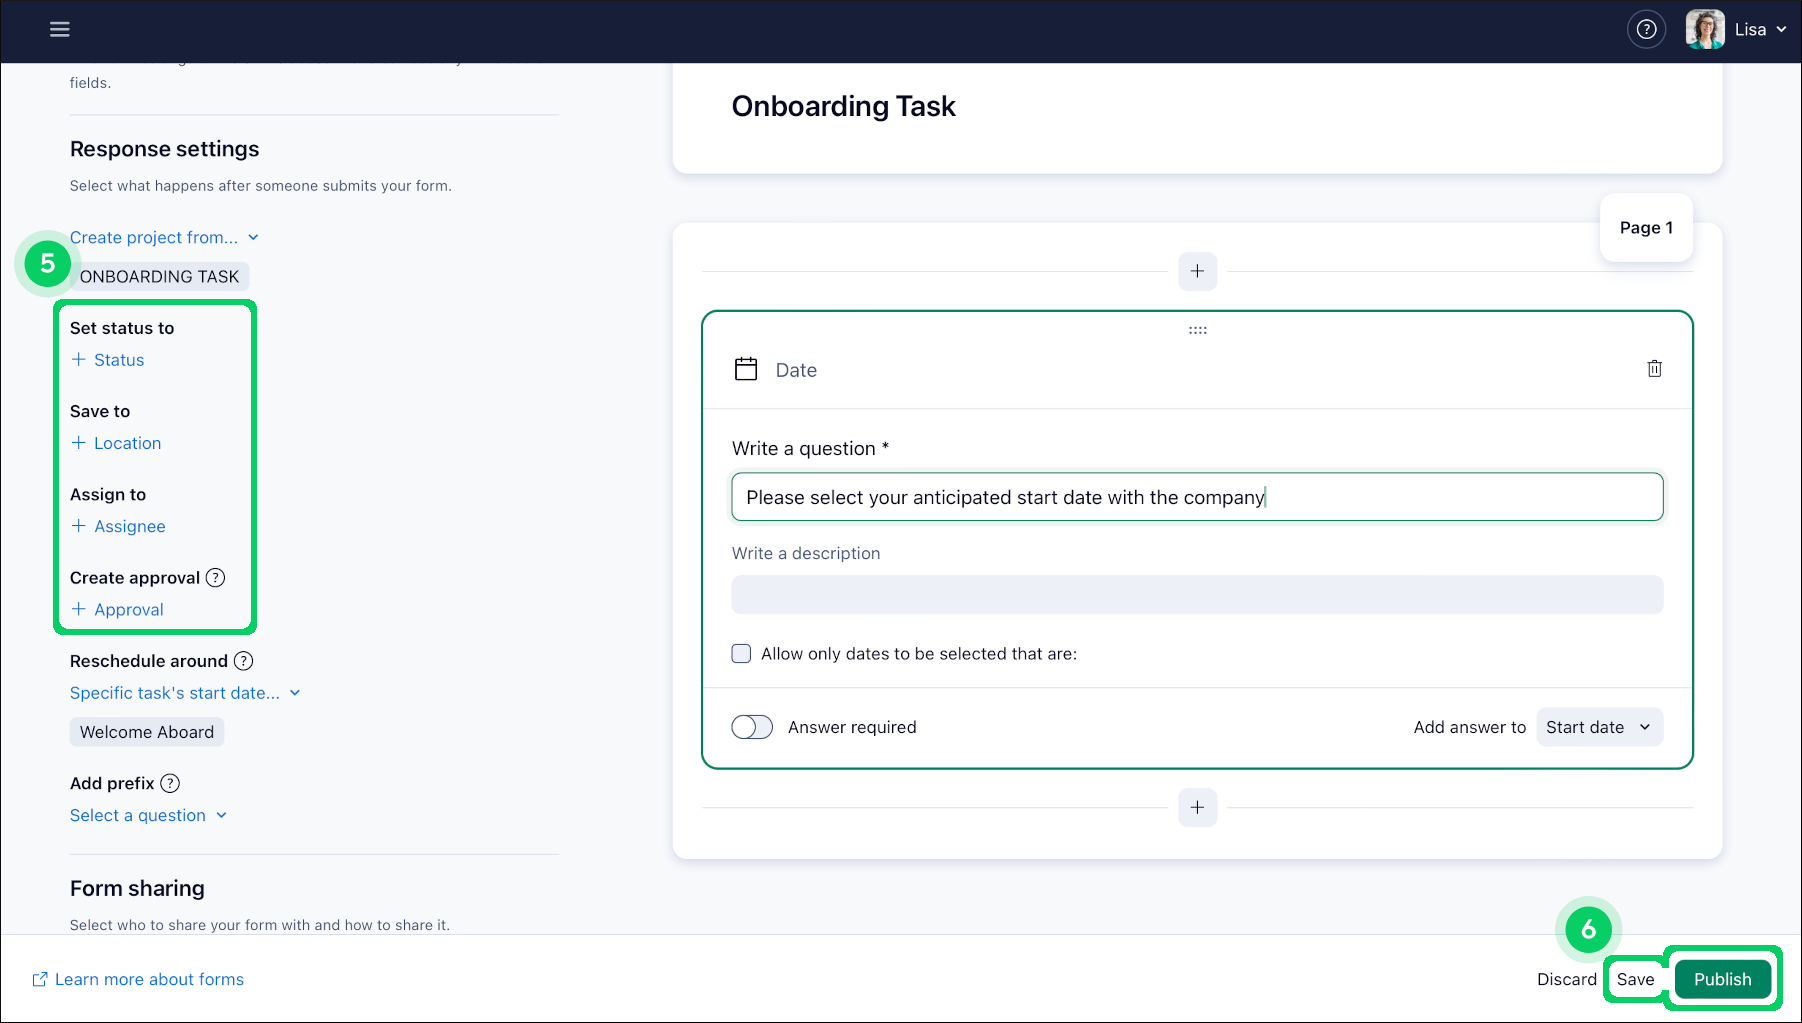Check Allow only dates to be selected

pos(741,654)
